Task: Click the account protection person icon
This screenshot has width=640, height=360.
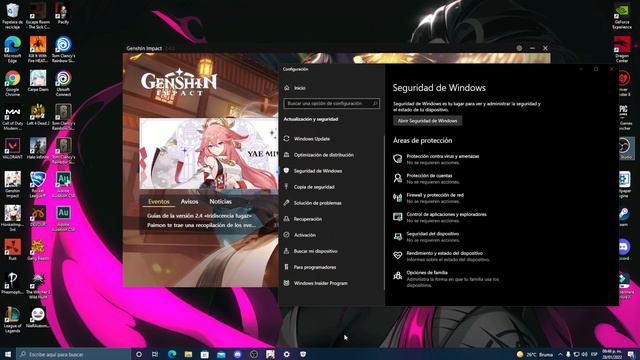Action: [398, 178]
